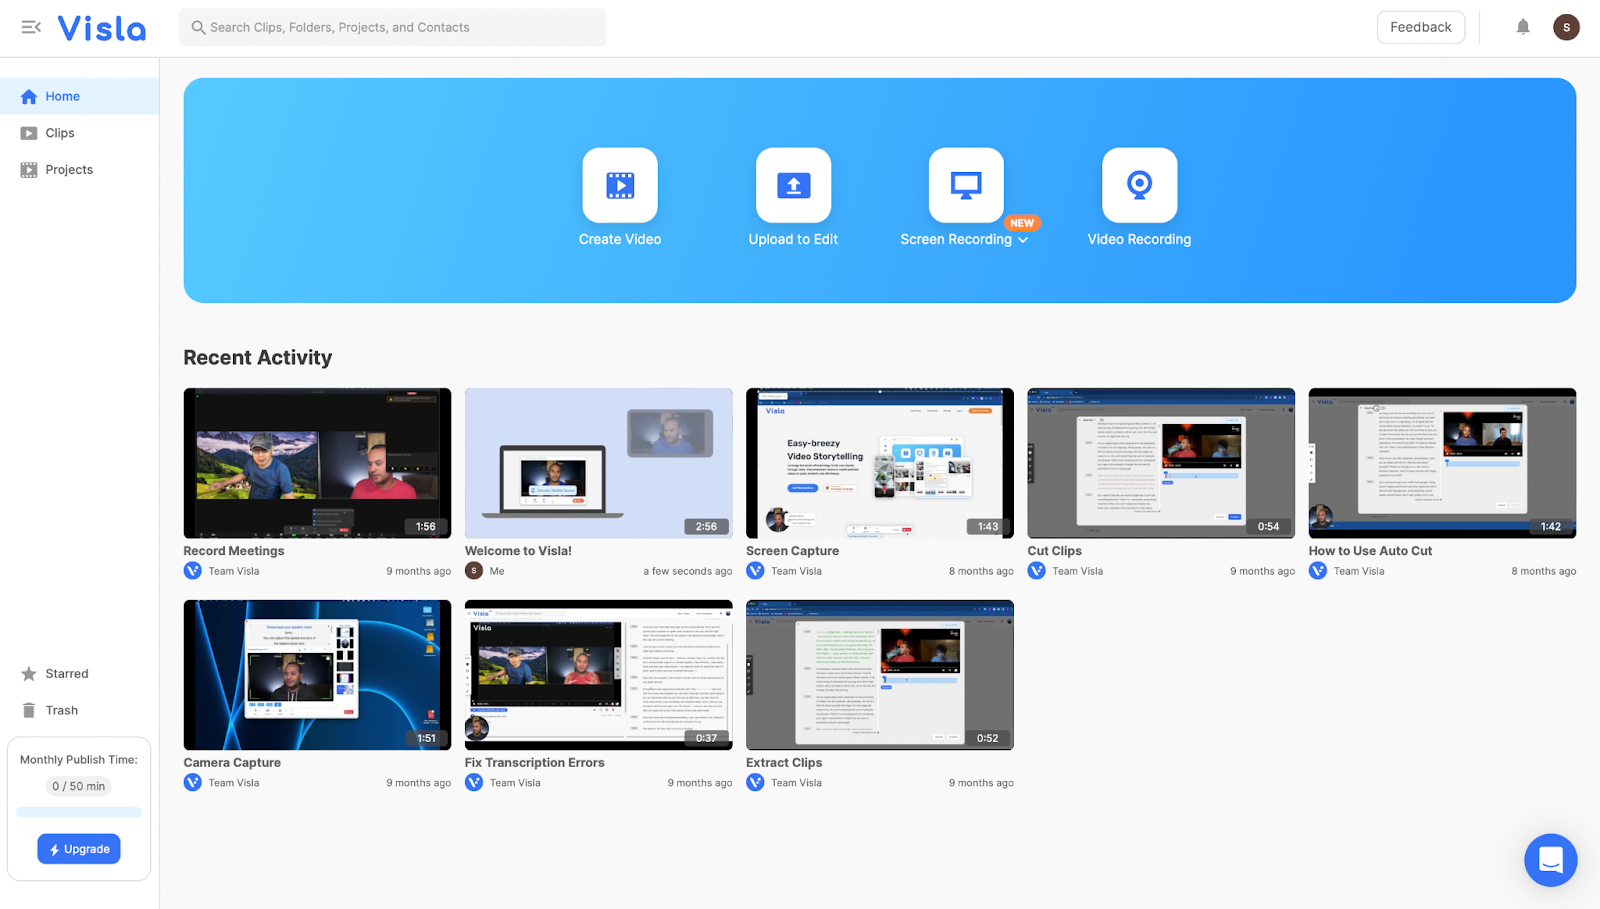The height and width of the screenshot is (909, 1600).
Task: Click Team Visla avatar under Camera Capture
Action: click(x=193, y=783)
